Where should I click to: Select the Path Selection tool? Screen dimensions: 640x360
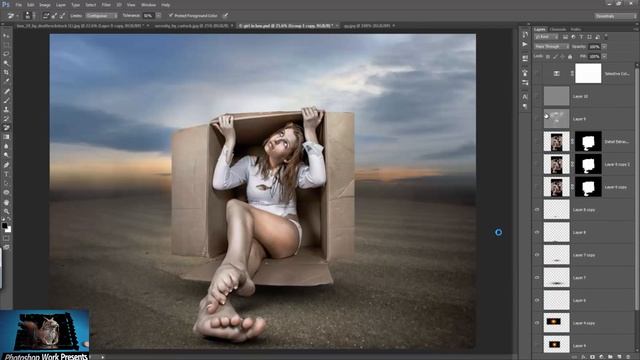click(6, 183)
